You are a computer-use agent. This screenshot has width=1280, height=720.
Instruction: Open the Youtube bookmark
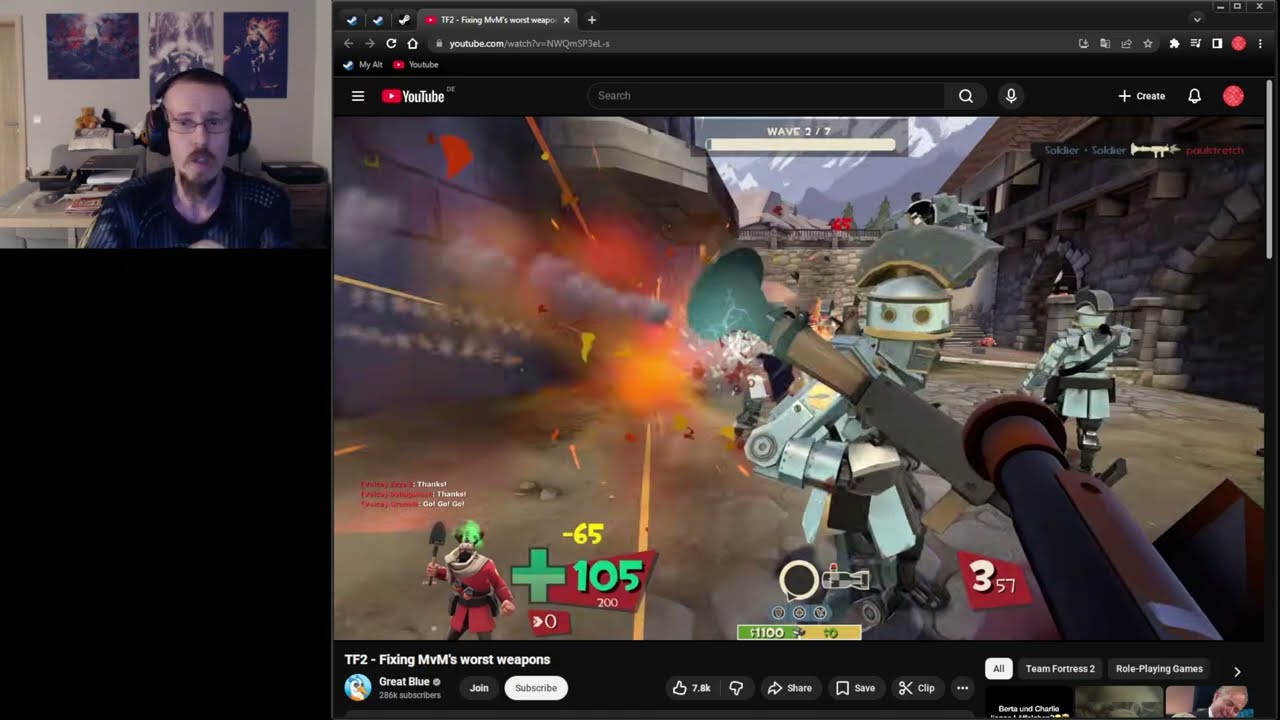point(416,65)
